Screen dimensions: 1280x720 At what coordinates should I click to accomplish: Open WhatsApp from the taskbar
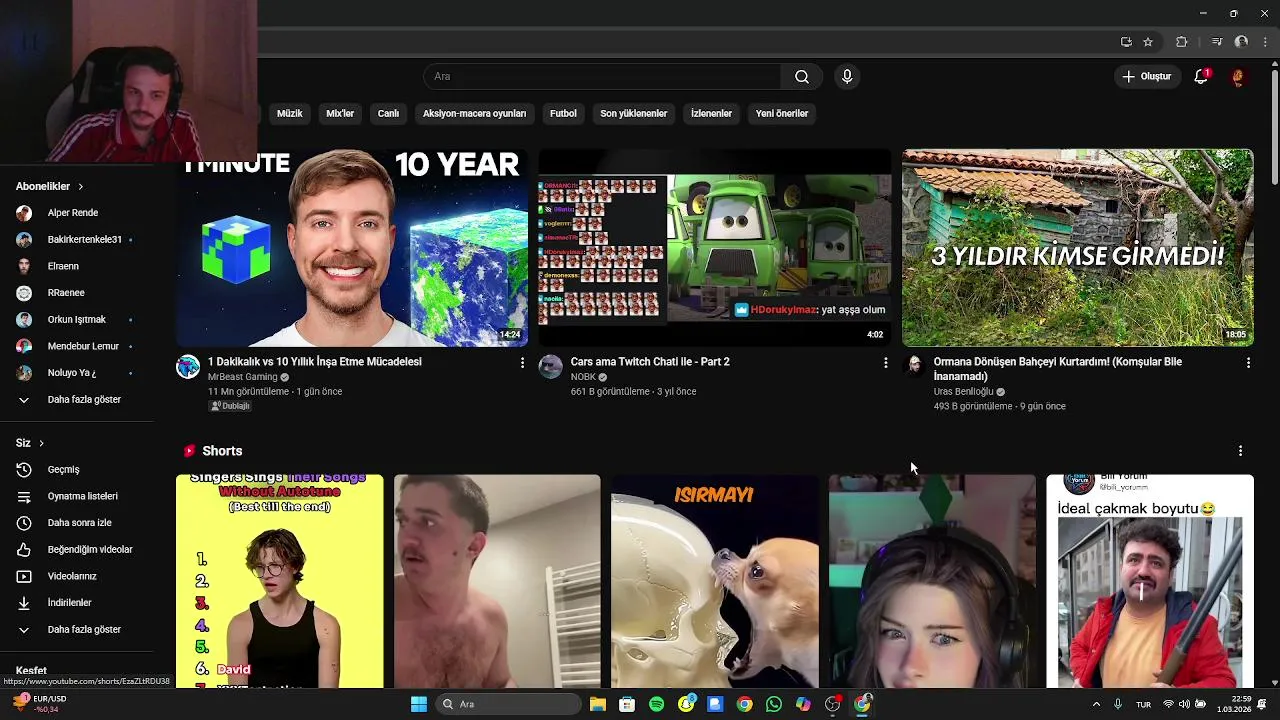(x=774, y=704)
